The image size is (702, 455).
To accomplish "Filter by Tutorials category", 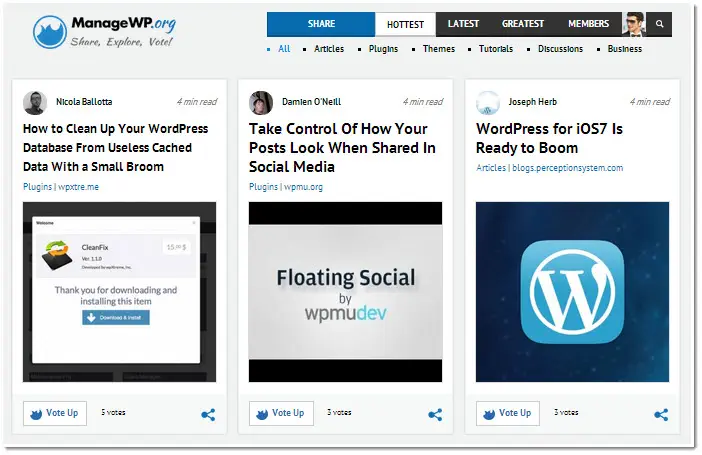I will [x=496, y=49].
